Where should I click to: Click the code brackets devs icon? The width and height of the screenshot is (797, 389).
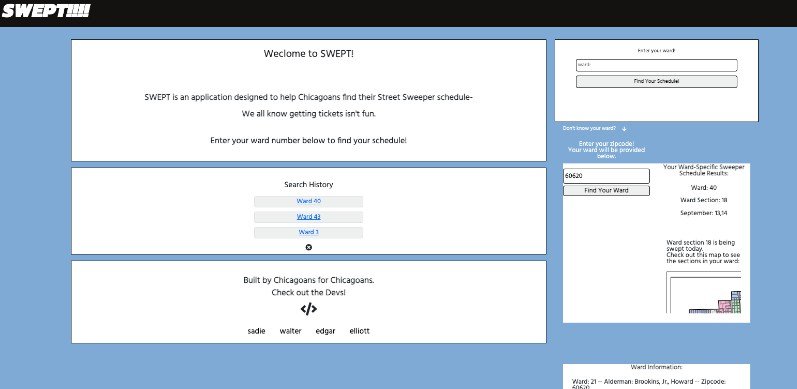click(309, 309)
